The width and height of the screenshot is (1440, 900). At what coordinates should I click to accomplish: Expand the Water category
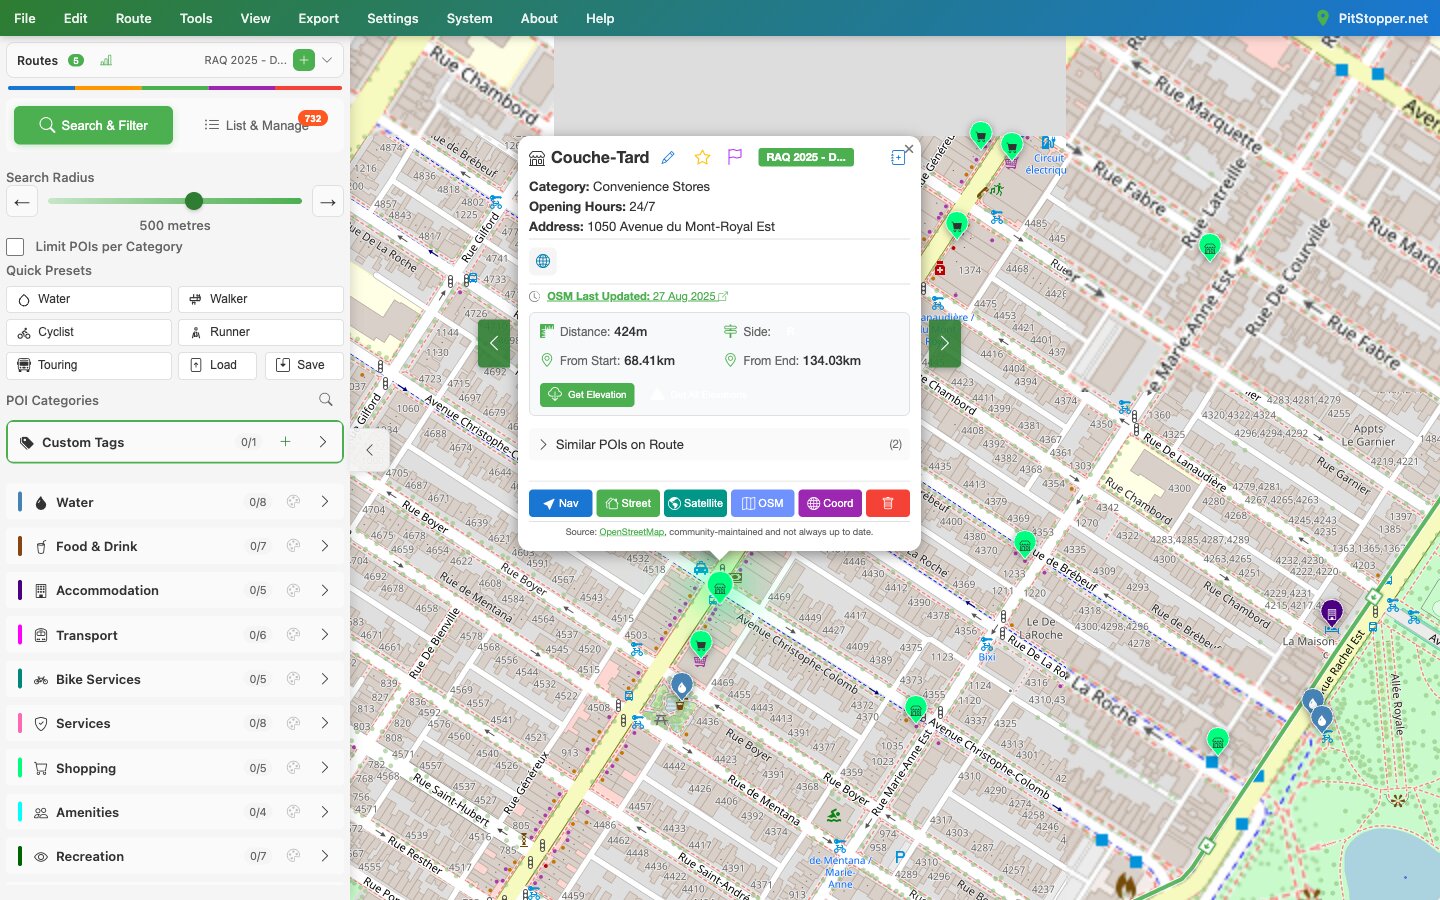pos(325,502)
